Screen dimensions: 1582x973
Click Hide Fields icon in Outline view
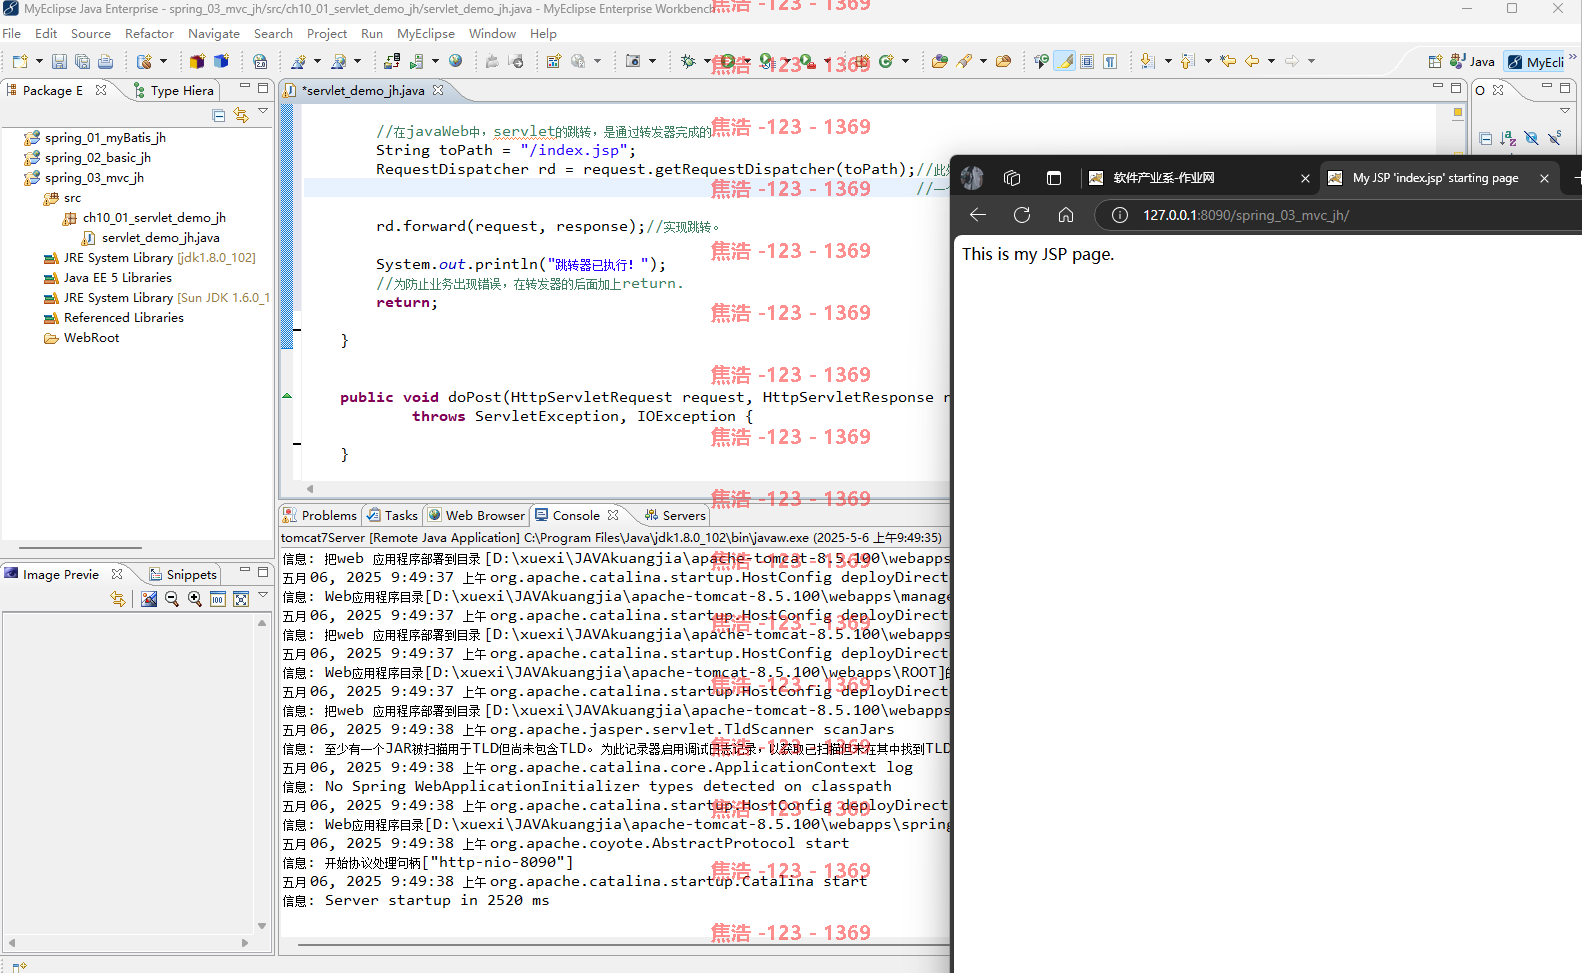[1532, 139]
